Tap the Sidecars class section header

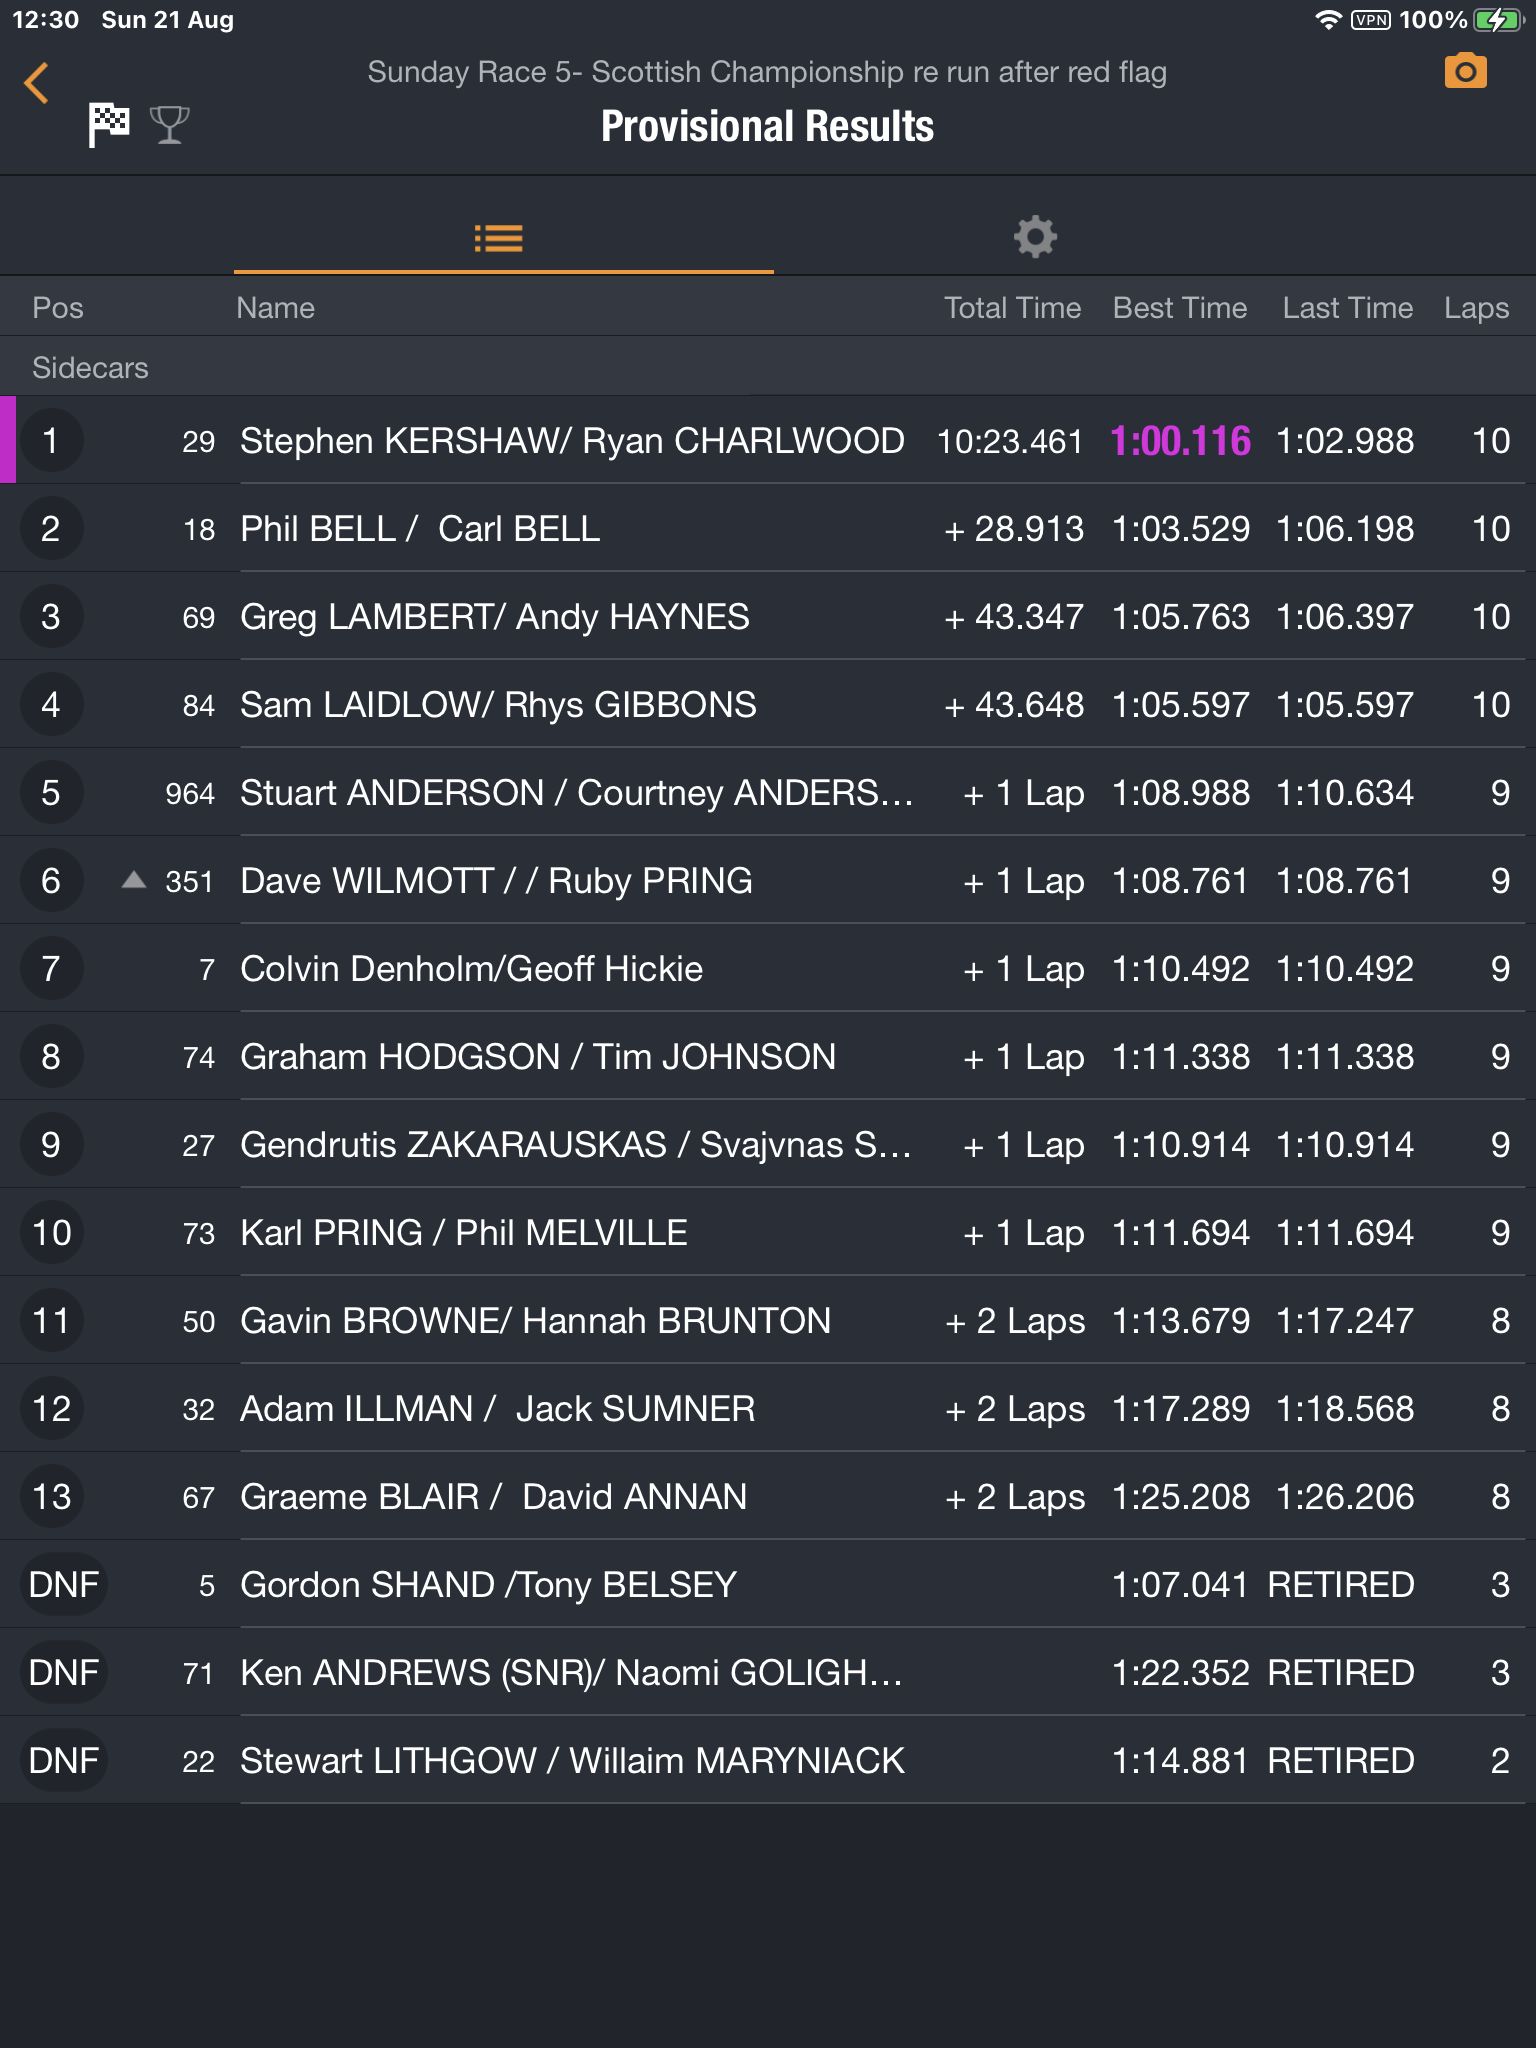[x=90, y=368]
